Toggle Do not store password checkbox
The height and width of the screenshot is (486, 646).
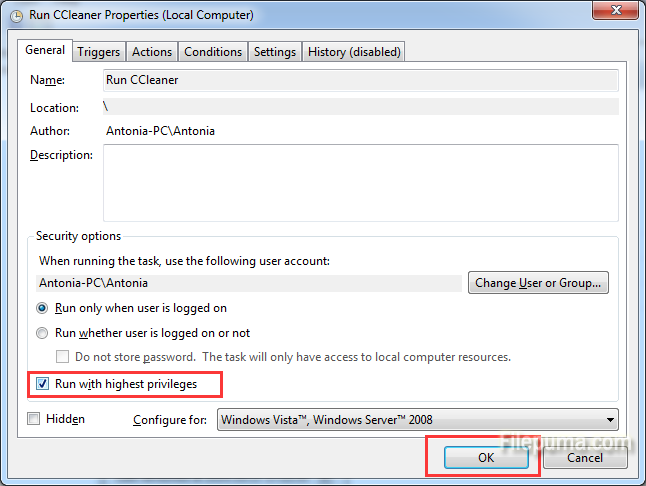[63, 357]
